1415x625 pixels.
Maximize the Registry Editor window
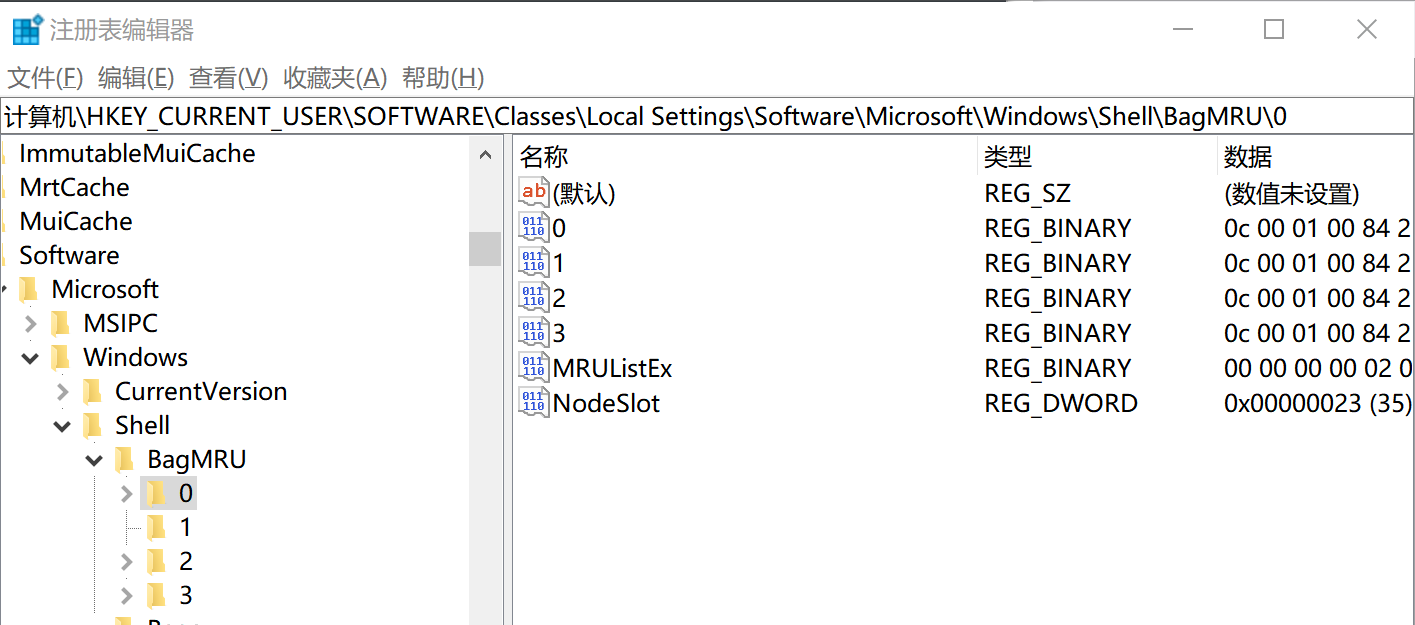coord(1274,29)
